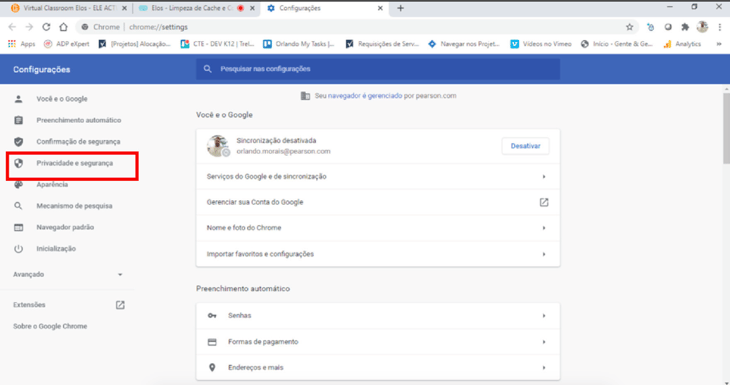Click the Pesquisar nas configurações search field
730x385 pixels.
pyautogui.click(x=378, y=69)
